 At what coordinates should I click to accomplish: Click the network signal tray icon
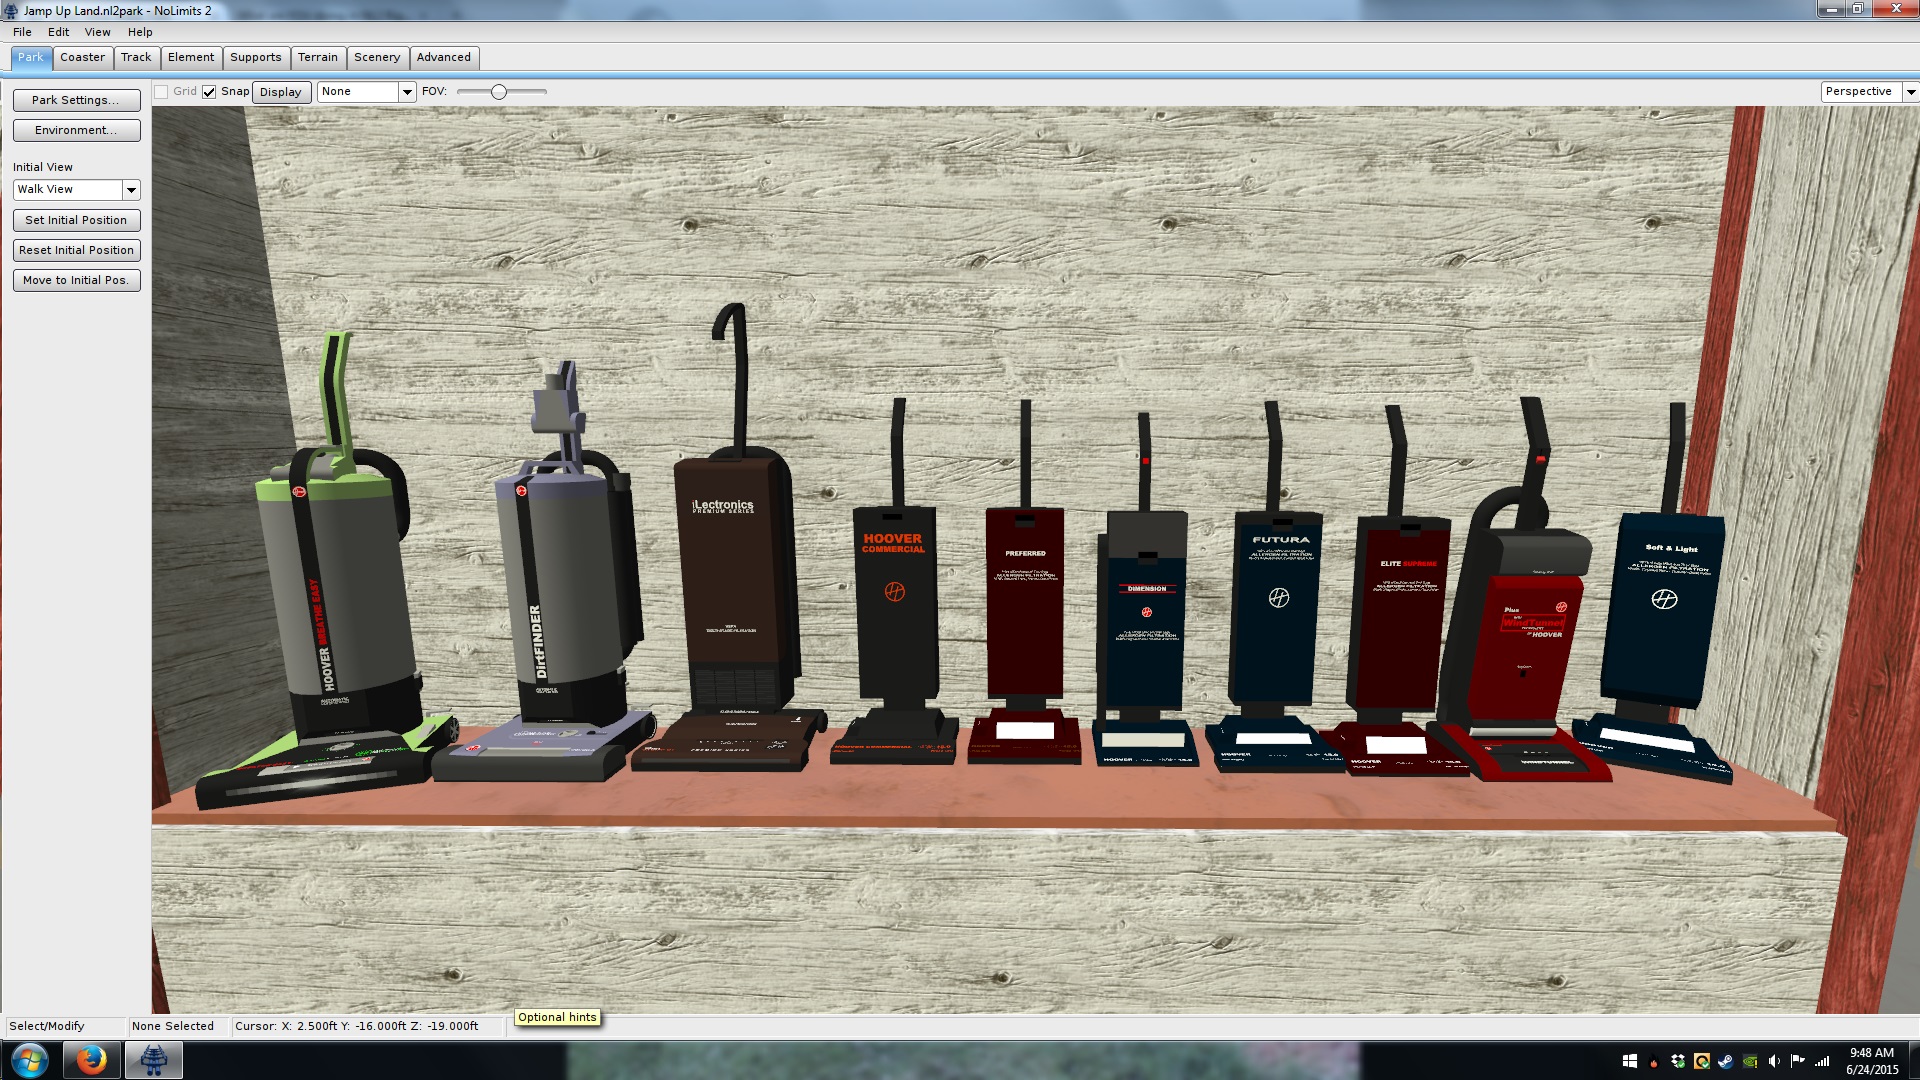click(1822, 1061)
